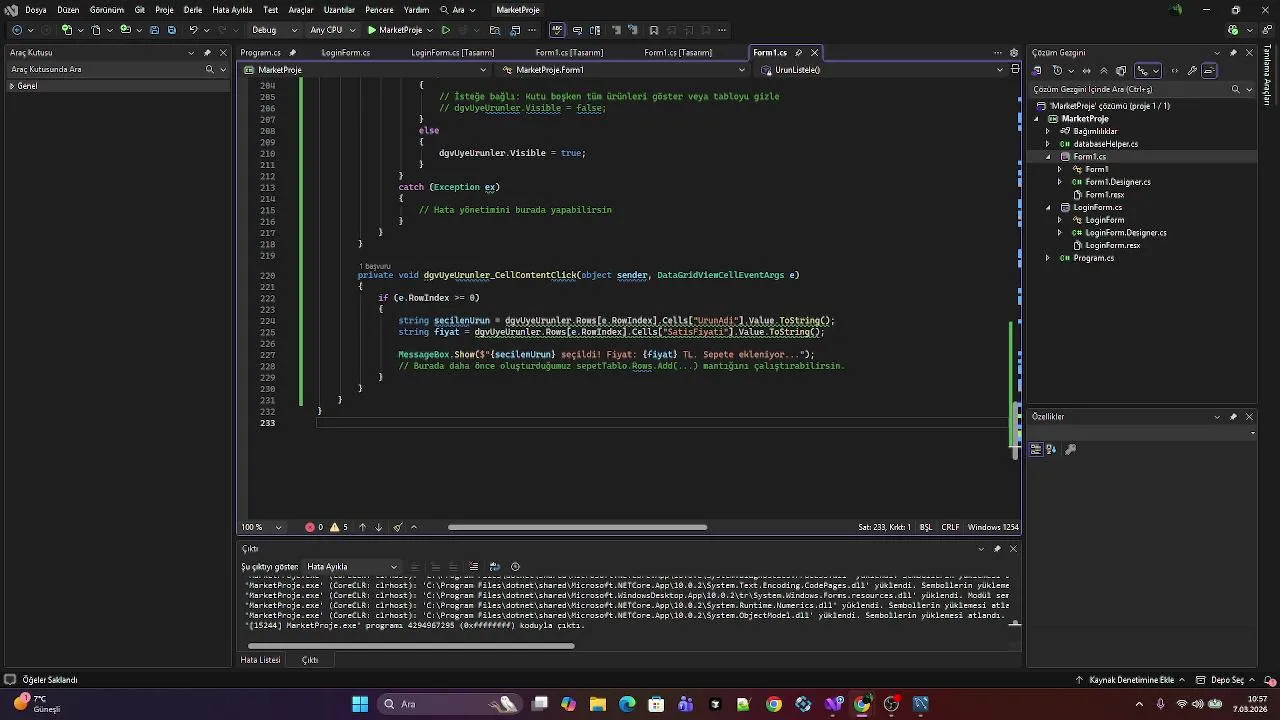
Task: Open the MarketProje.Form1 class navigation dropdown
Action: (x=623, y=70)
